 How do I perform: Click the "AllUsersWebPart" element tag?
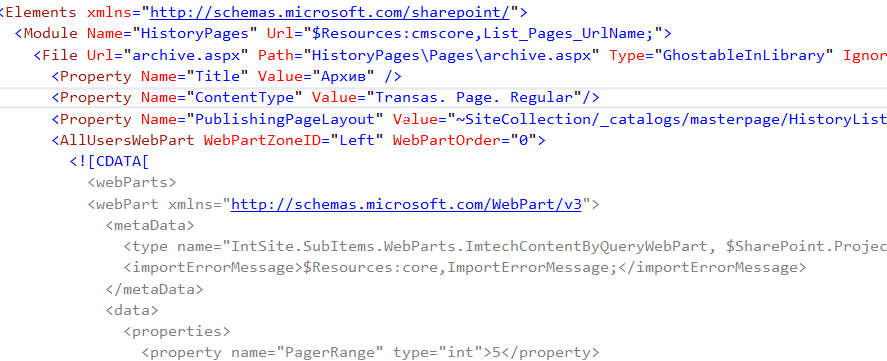point(127,140)
